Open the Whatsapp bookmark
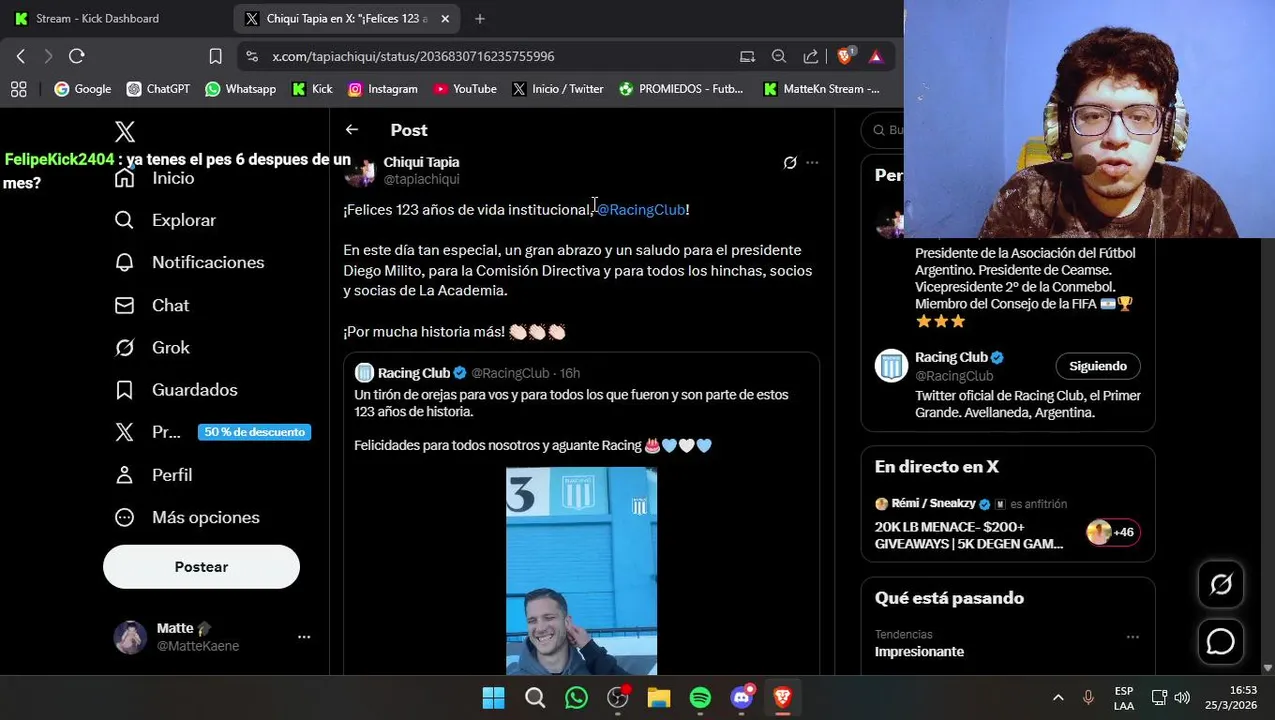 click(x=241, y=89)
